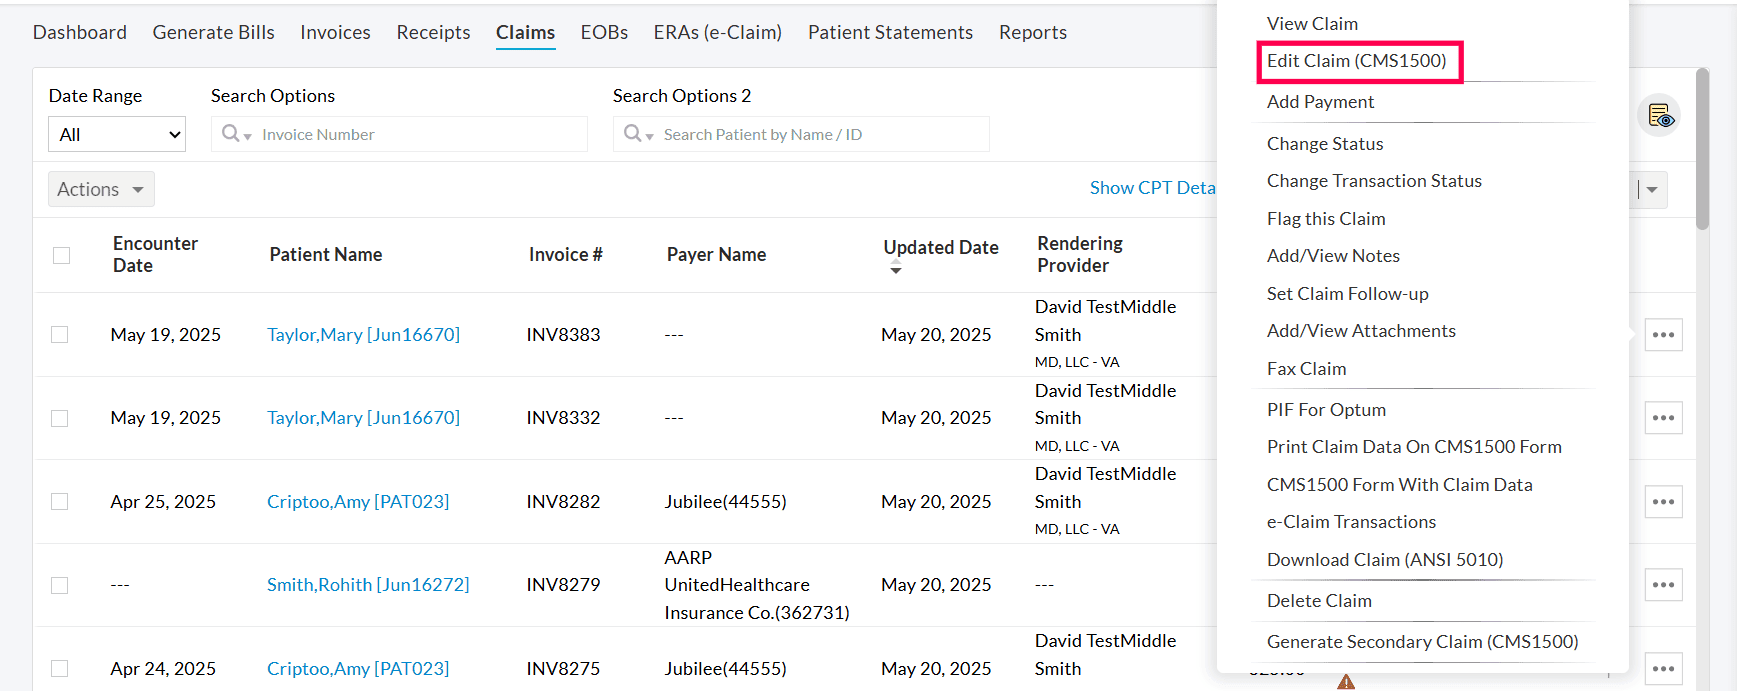Switch to the Receipts tab
The height and width of the screenshot is (691, 1737).
click(433, 32)
